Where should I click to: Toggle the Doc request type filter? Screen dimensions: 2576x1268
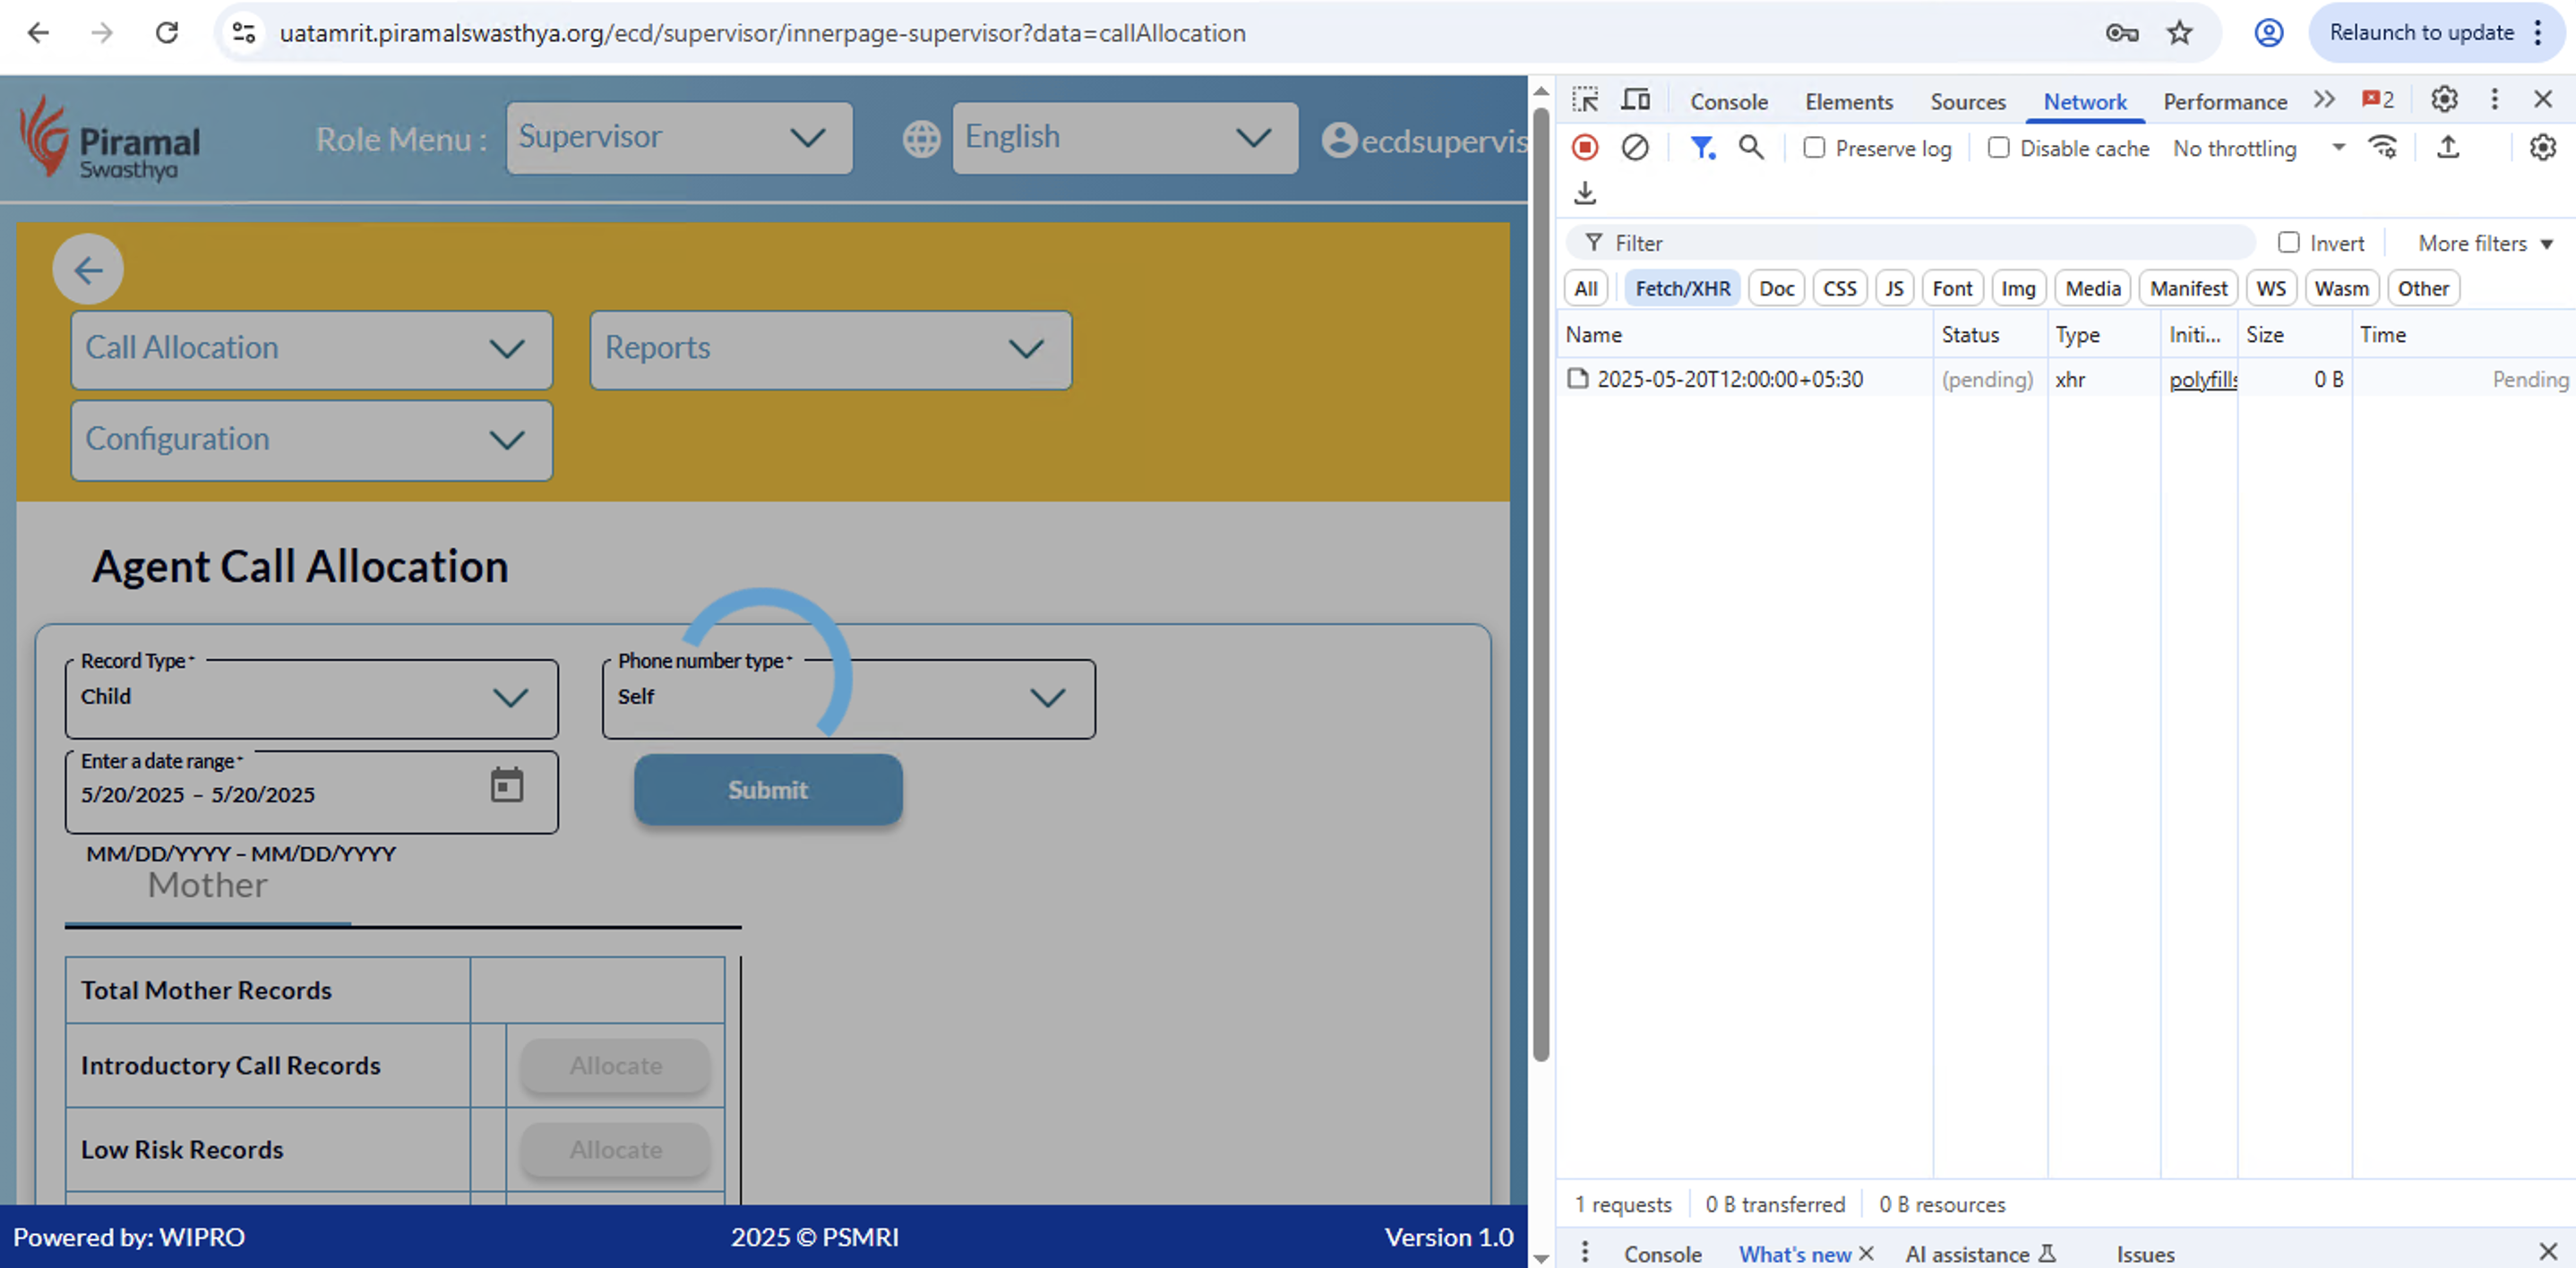1776,289
